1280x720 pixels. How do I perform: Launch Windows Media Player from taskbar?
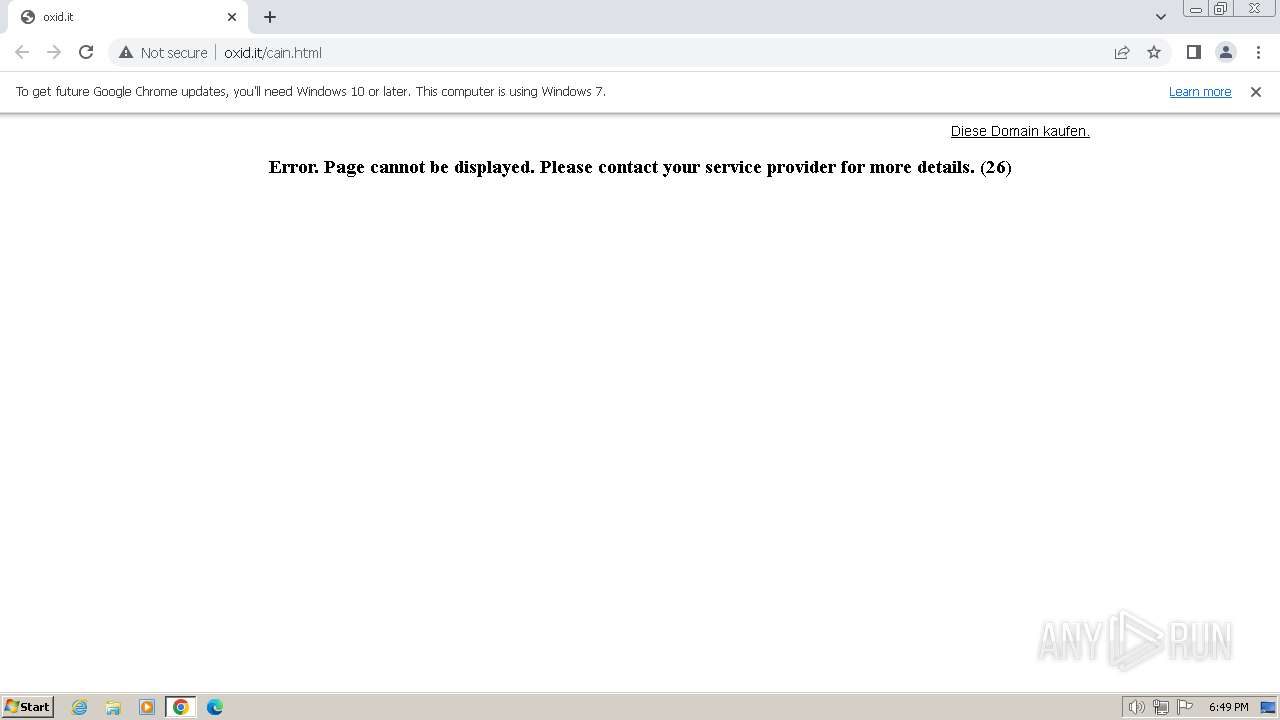click(x=147, y=707)
